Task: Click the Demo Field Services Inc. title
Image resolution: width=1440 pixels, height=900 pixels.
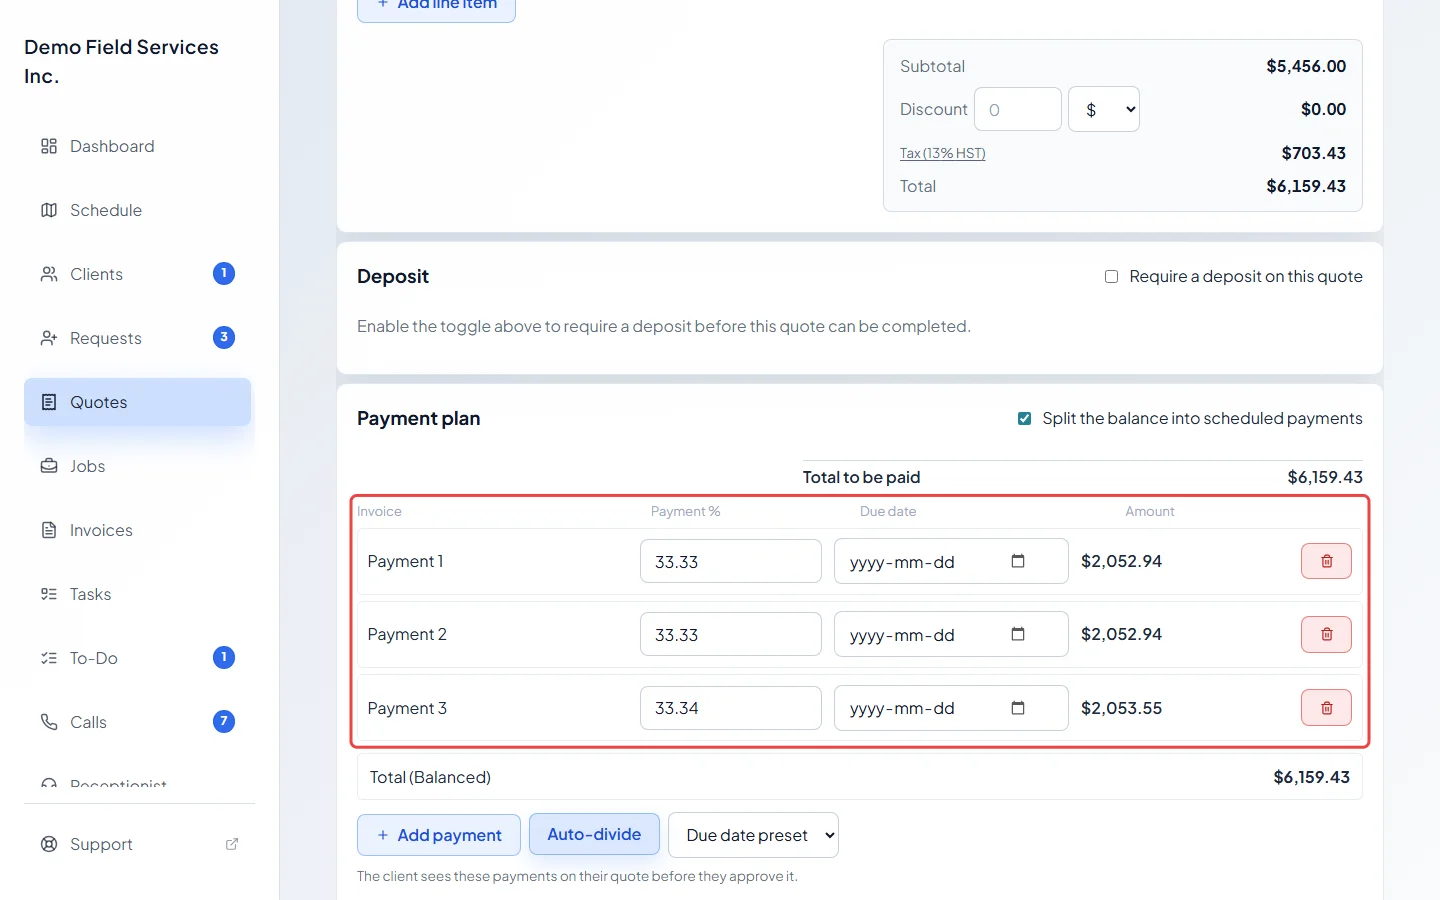Action: pyautogui.click(x=121, y=61)
